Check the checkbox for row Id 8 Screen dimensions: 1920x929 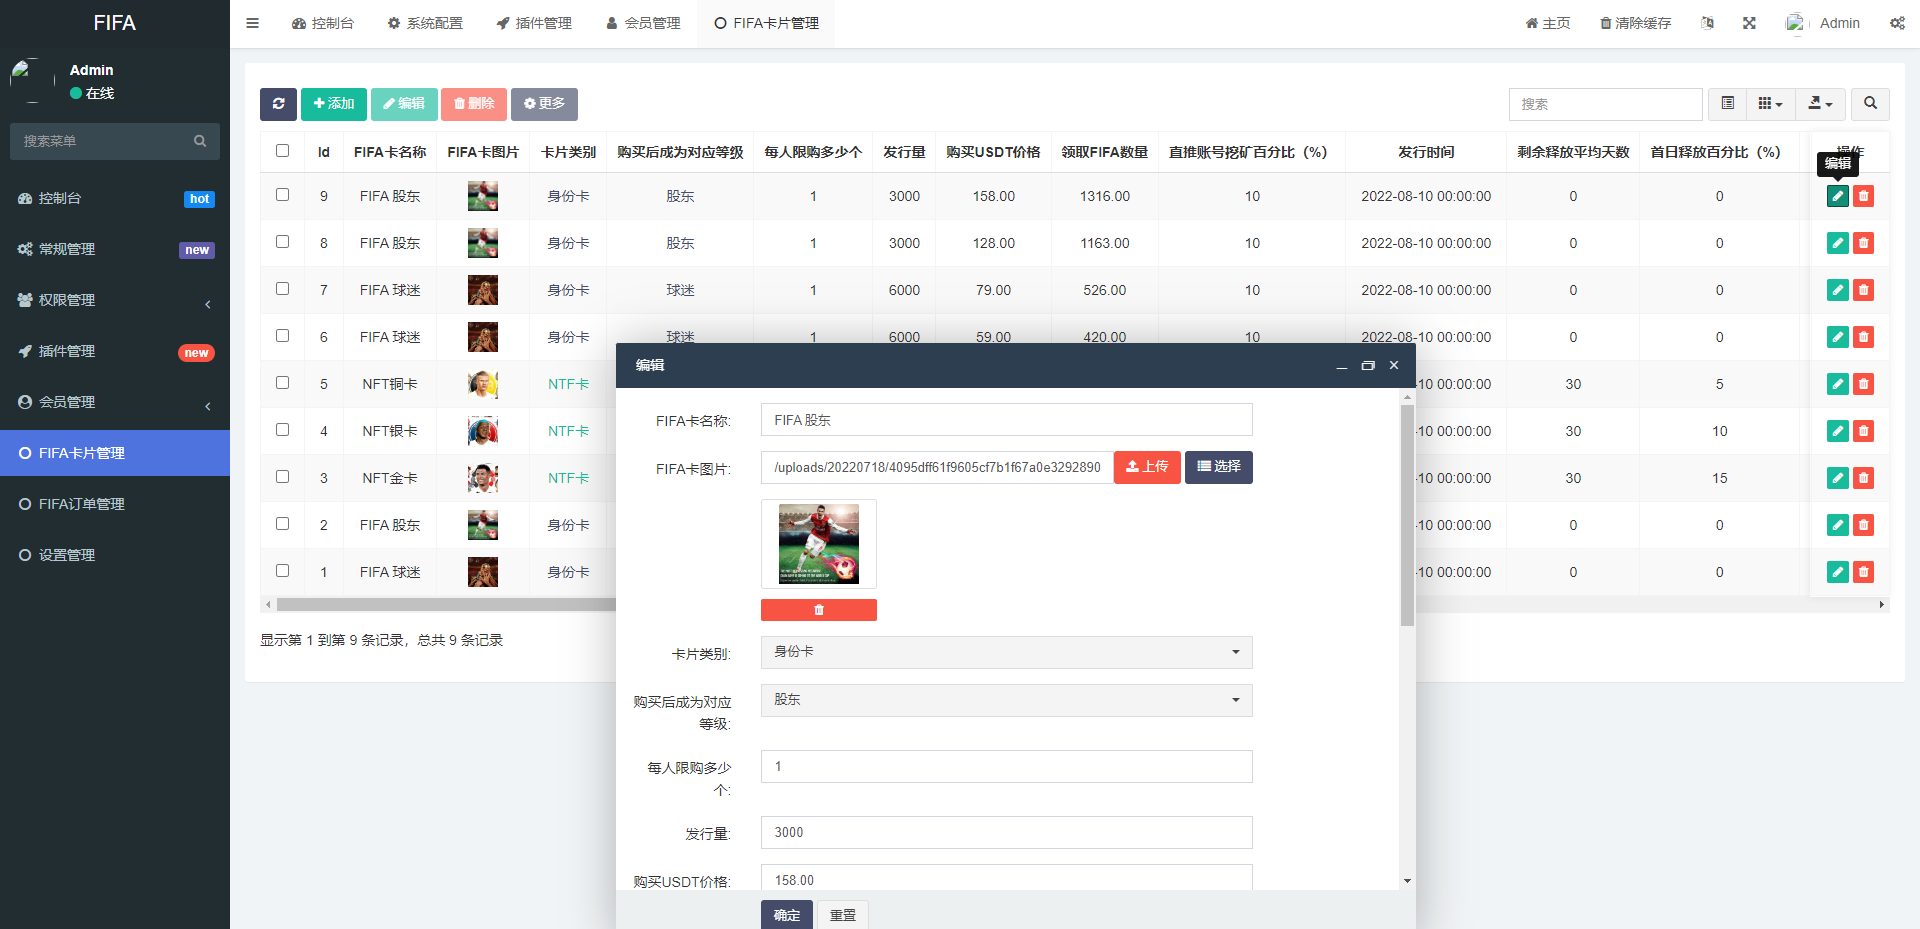click(x=283, y=242)
